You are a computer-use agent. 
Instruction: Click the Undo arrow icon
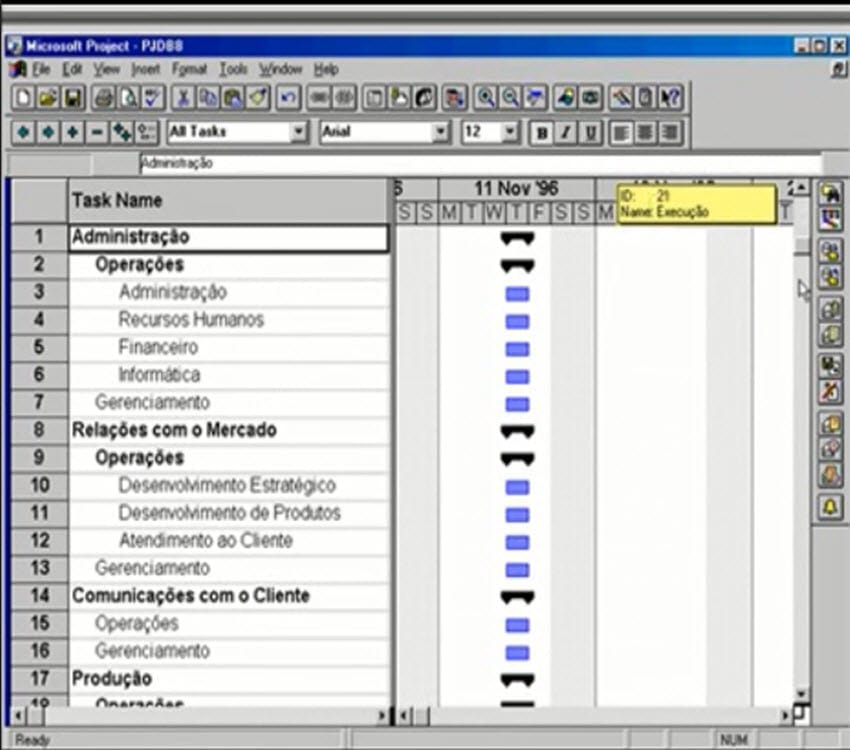point(288,99)
